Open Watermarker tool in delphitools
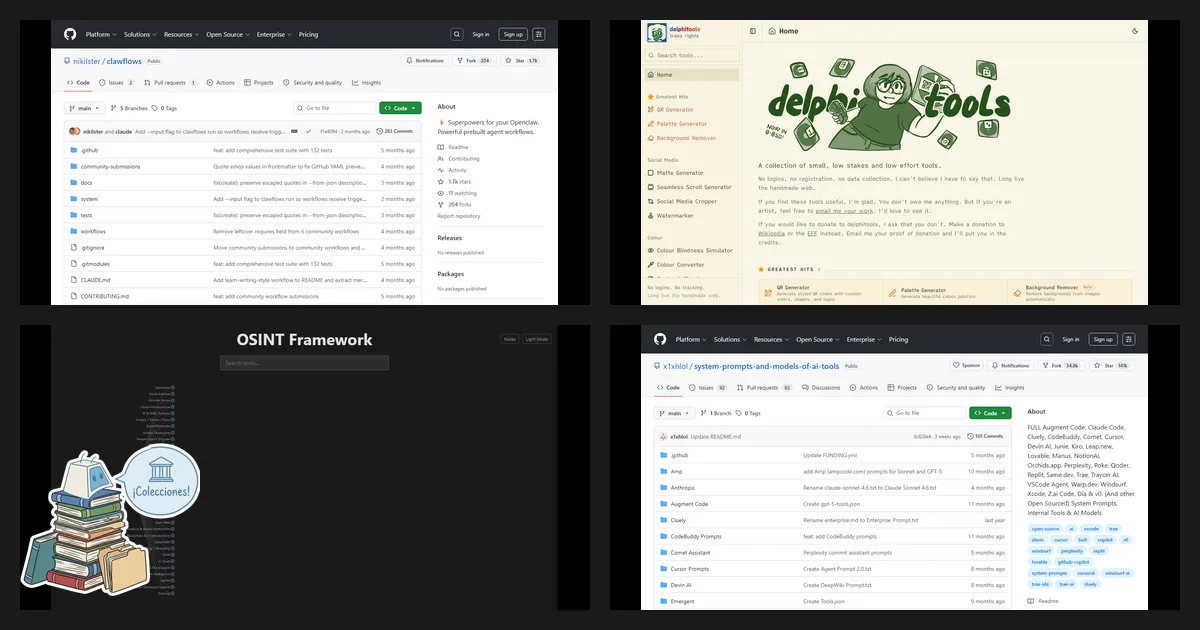The width and height of the screenshot is (1200, 630). click(675, 215)
